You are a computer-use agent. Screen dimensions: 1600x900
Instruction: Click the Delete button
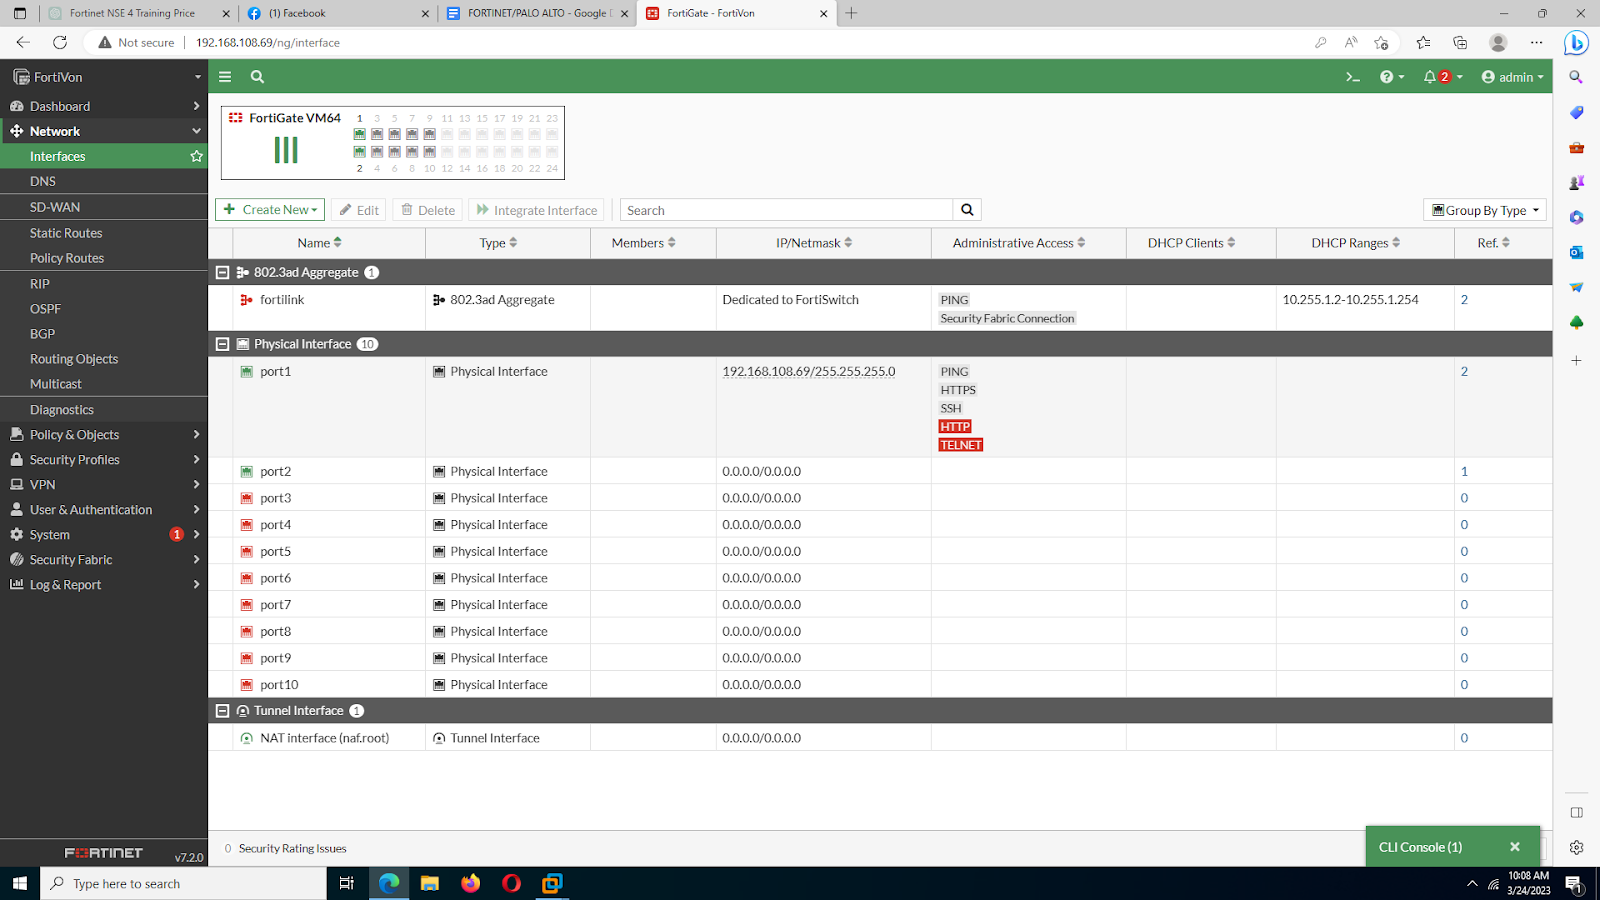pos(428,210)
